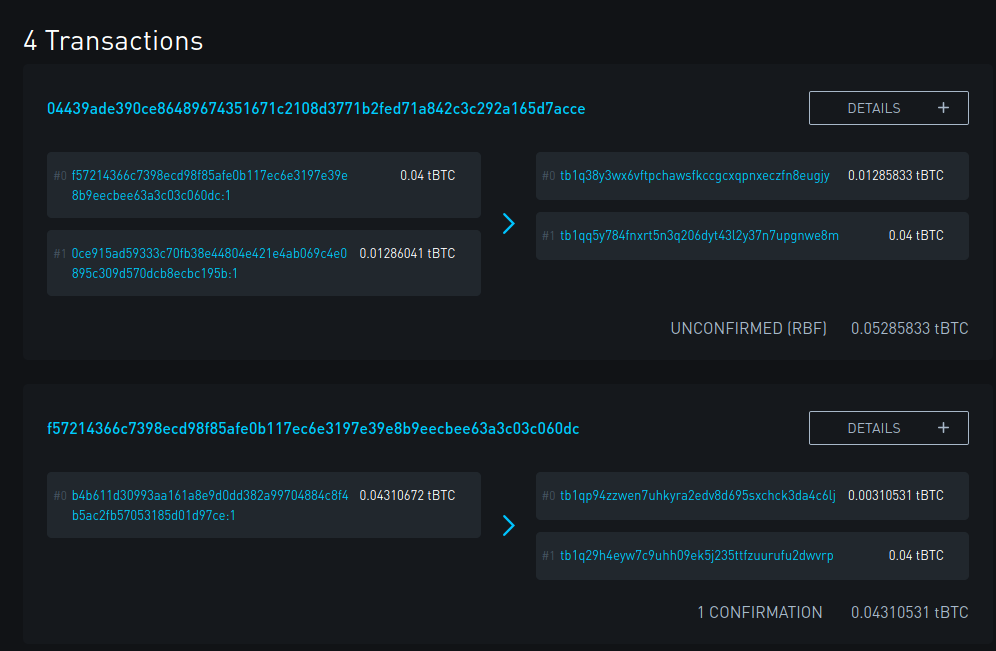
Task: Click total 0.05285833 tBTC amount
Action: pyautogui.click(x=910, y=328)
